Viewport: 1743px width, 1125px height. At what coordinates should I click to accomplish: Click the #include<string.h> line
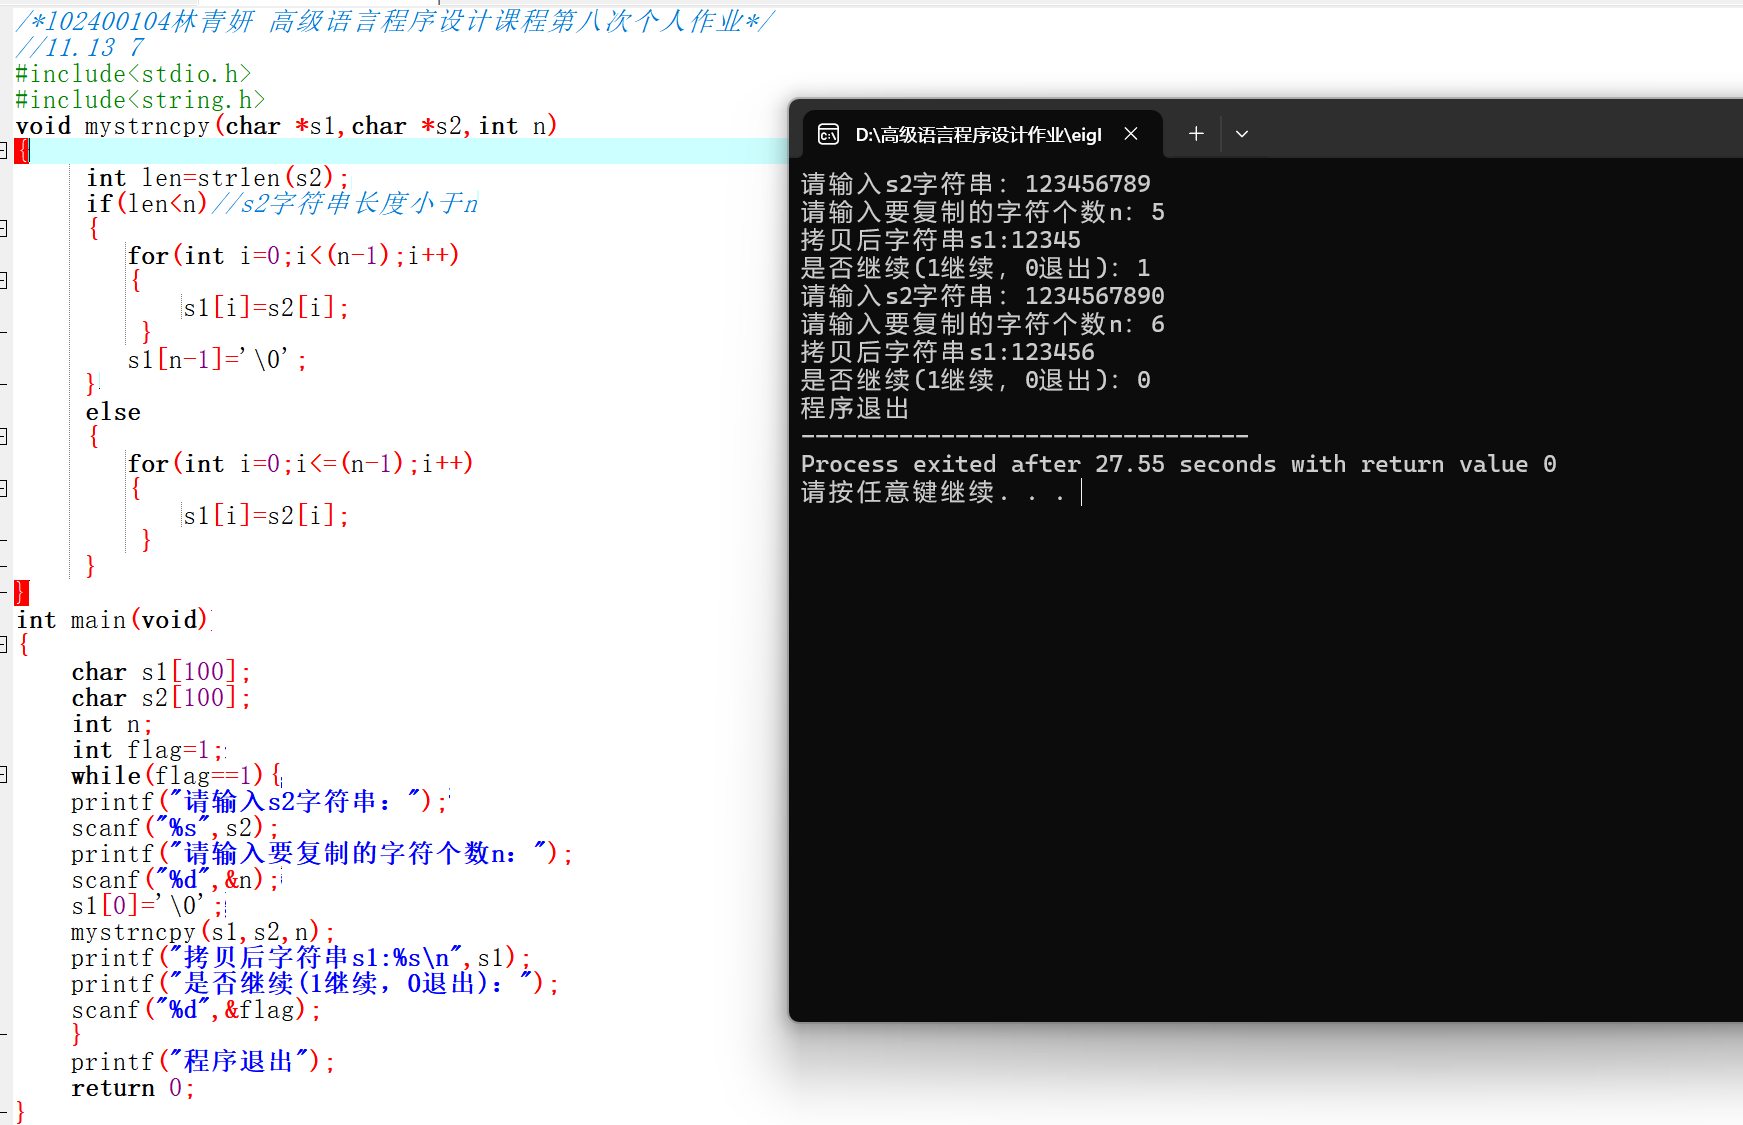point(140,99)
